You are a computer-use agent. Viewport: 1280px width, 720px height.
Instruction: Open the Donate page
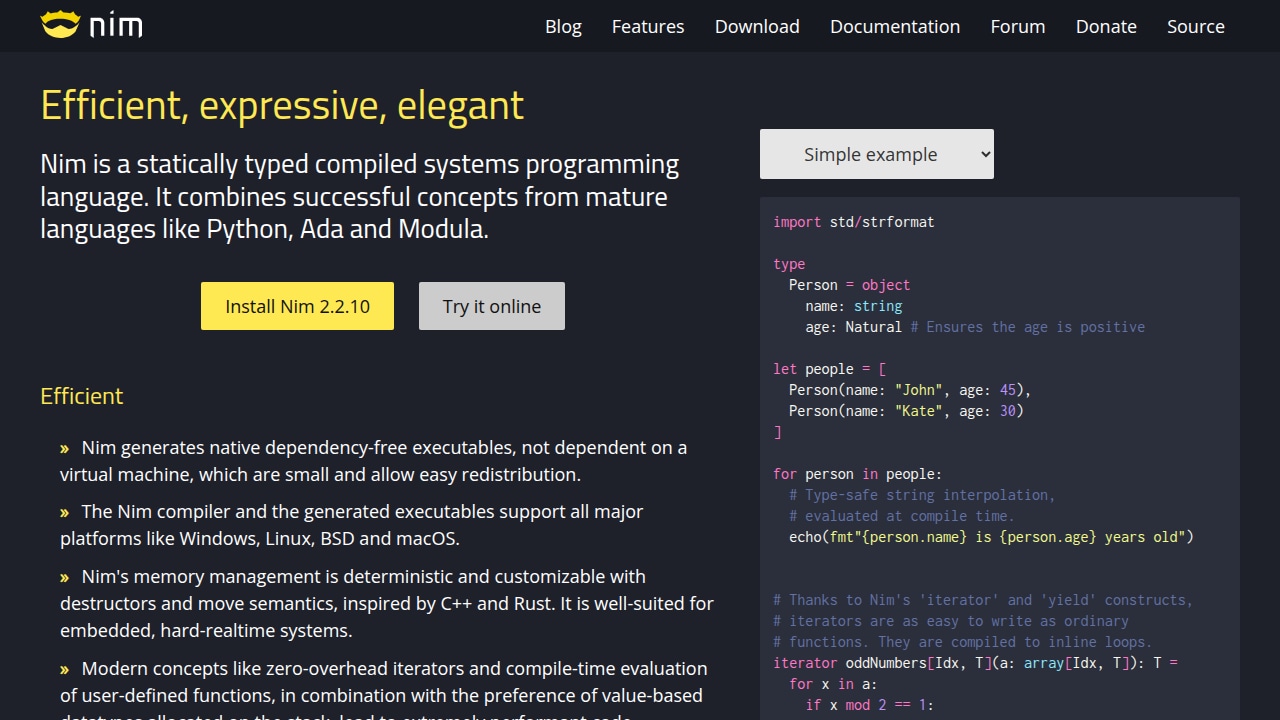point(1106,26)
